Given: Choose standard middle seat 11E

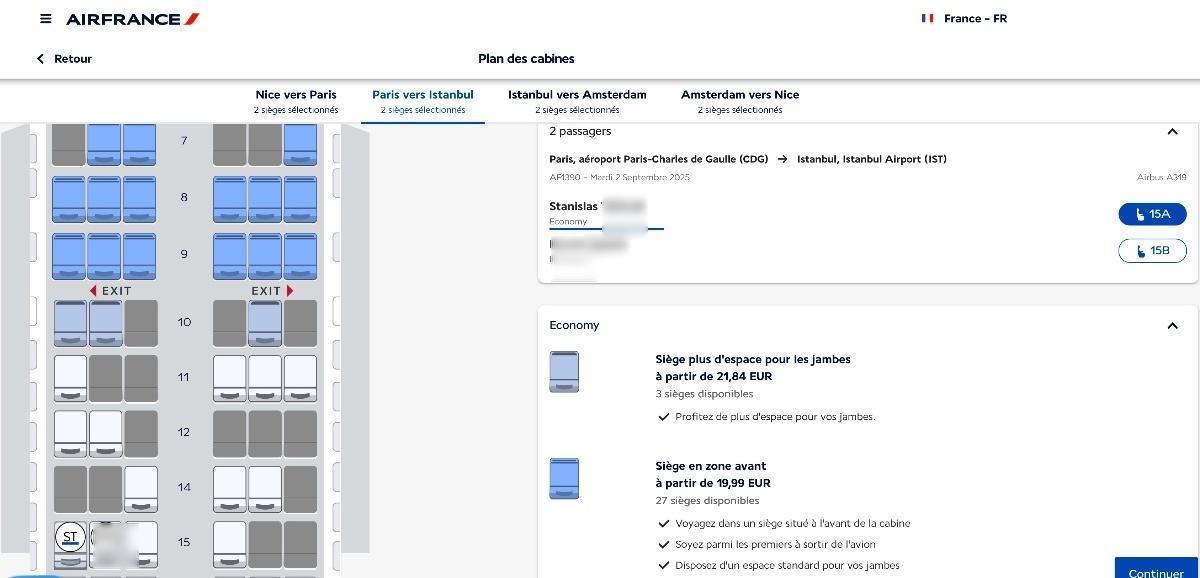Looking at the screenshot, I should [x=265, y=378].
